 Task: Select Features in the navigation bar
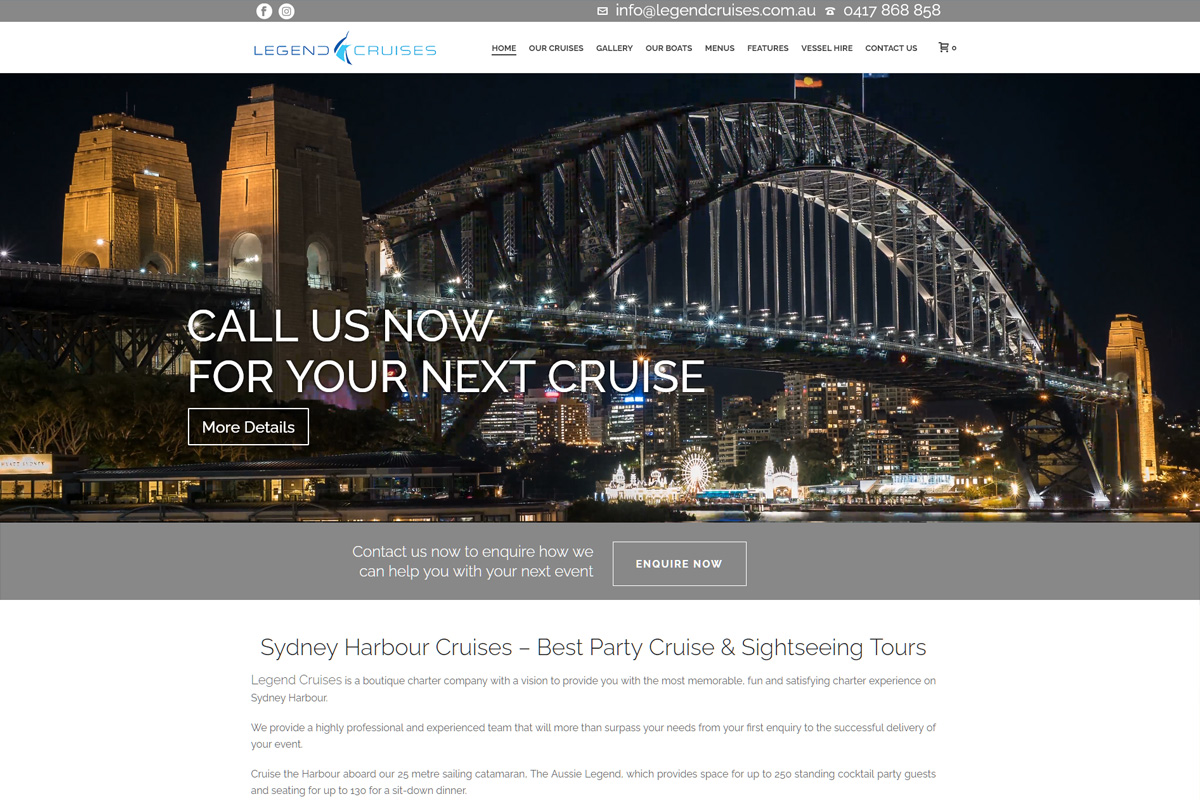pos(768,48)
